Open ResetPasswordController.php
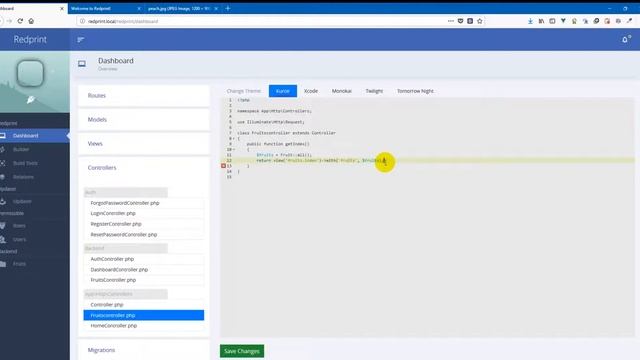 (x=144, y=235)
